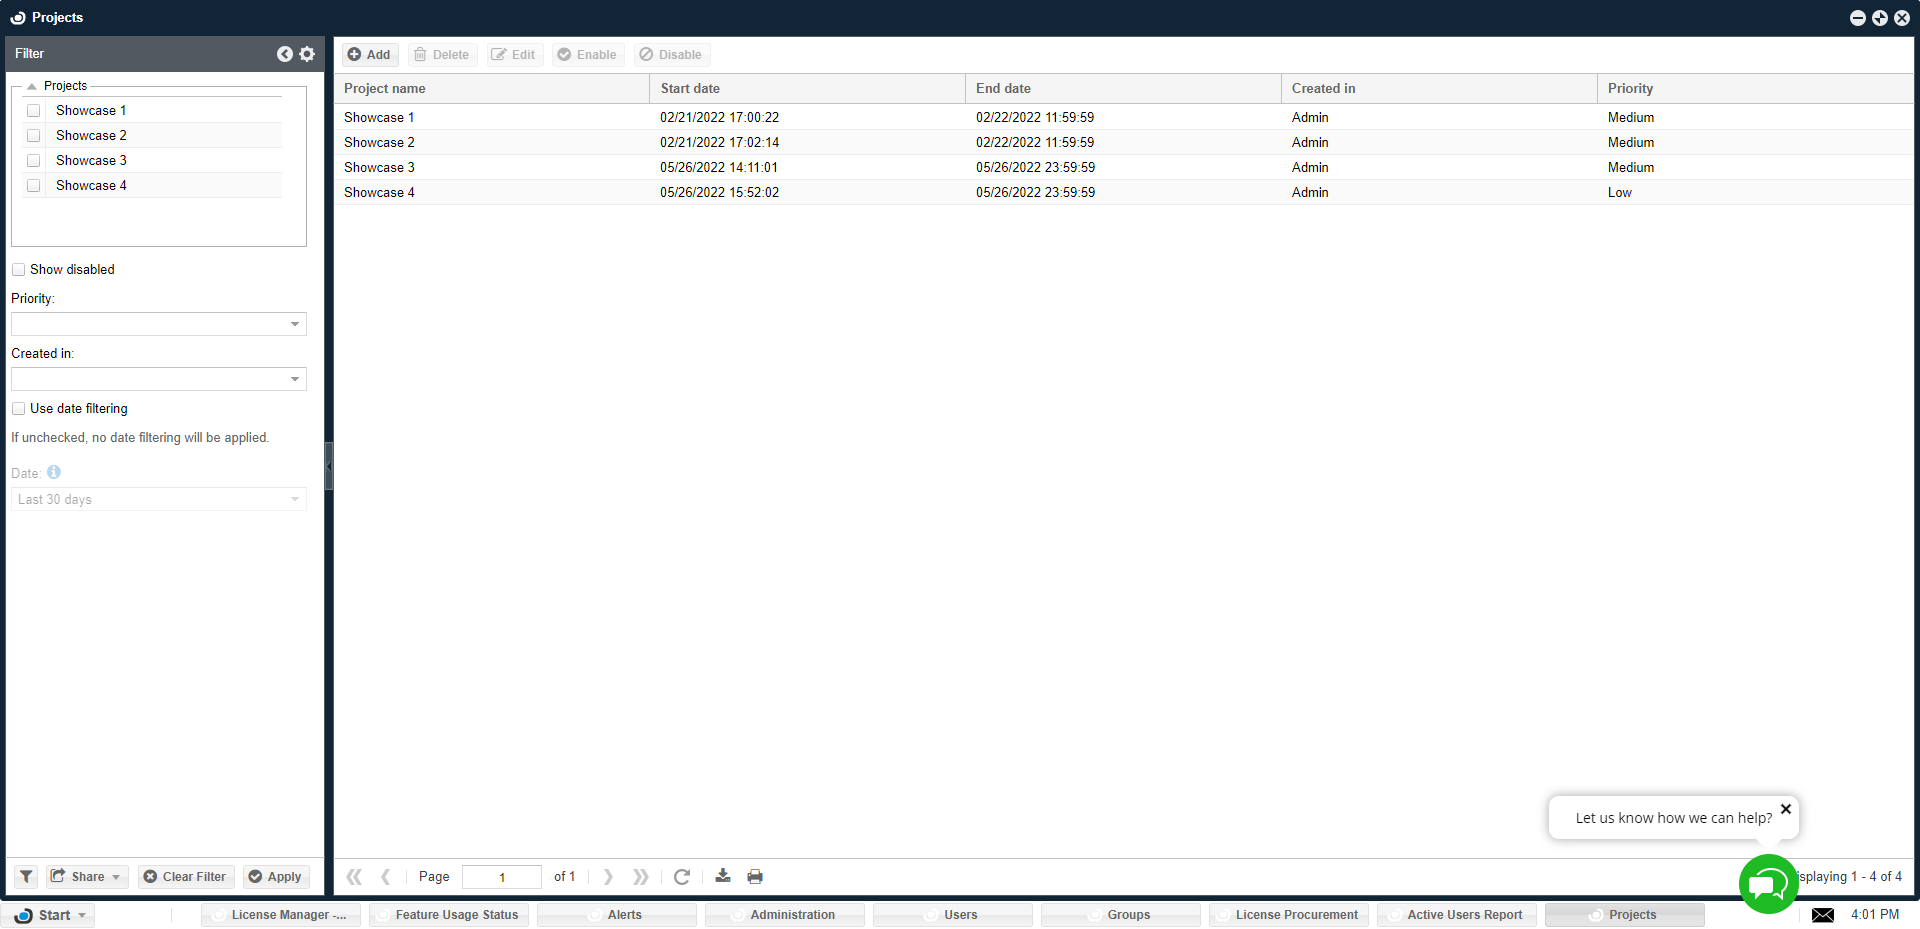Print the projects list

click(755, 877)
